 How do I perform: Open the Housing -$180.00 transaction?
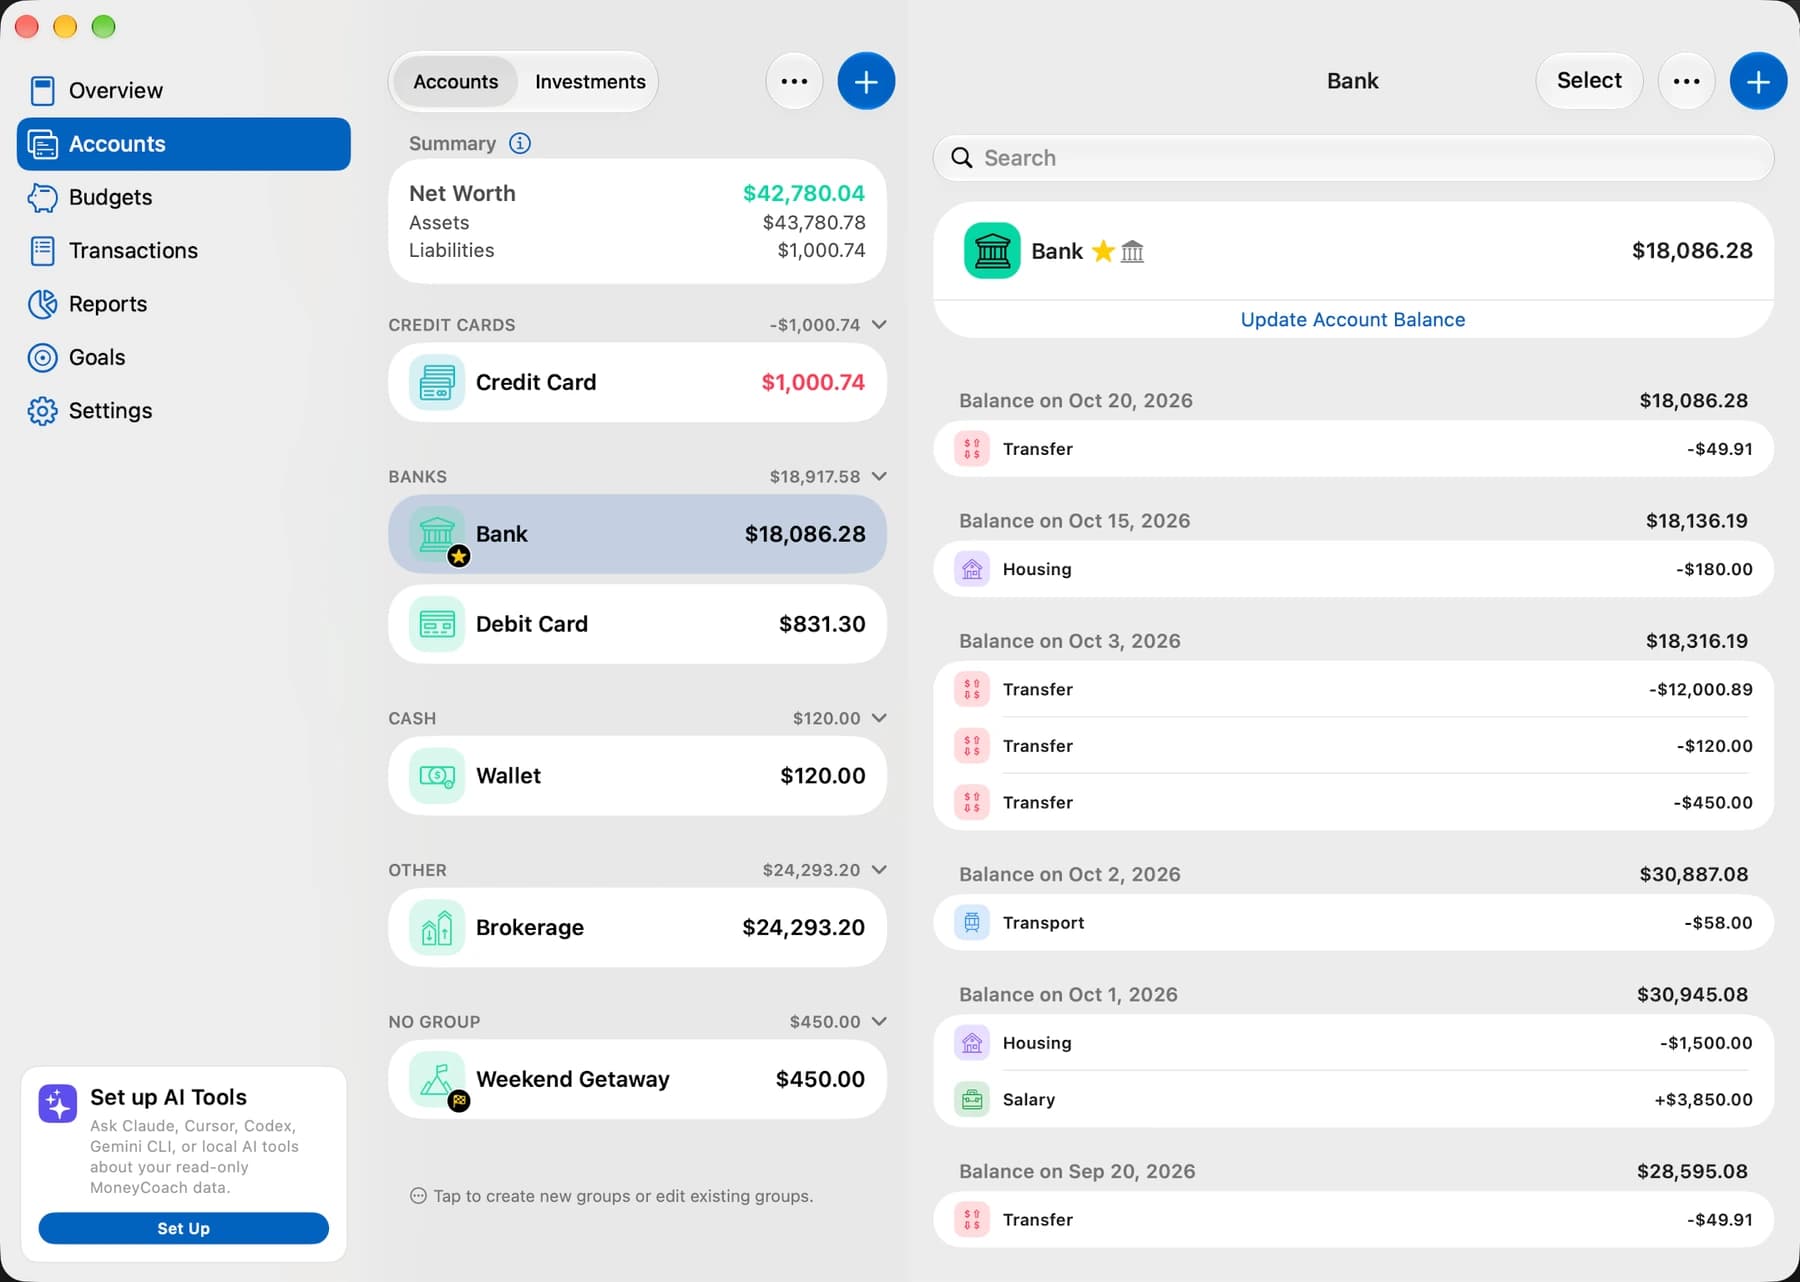pyautogui.click(x=1353, y=569)
